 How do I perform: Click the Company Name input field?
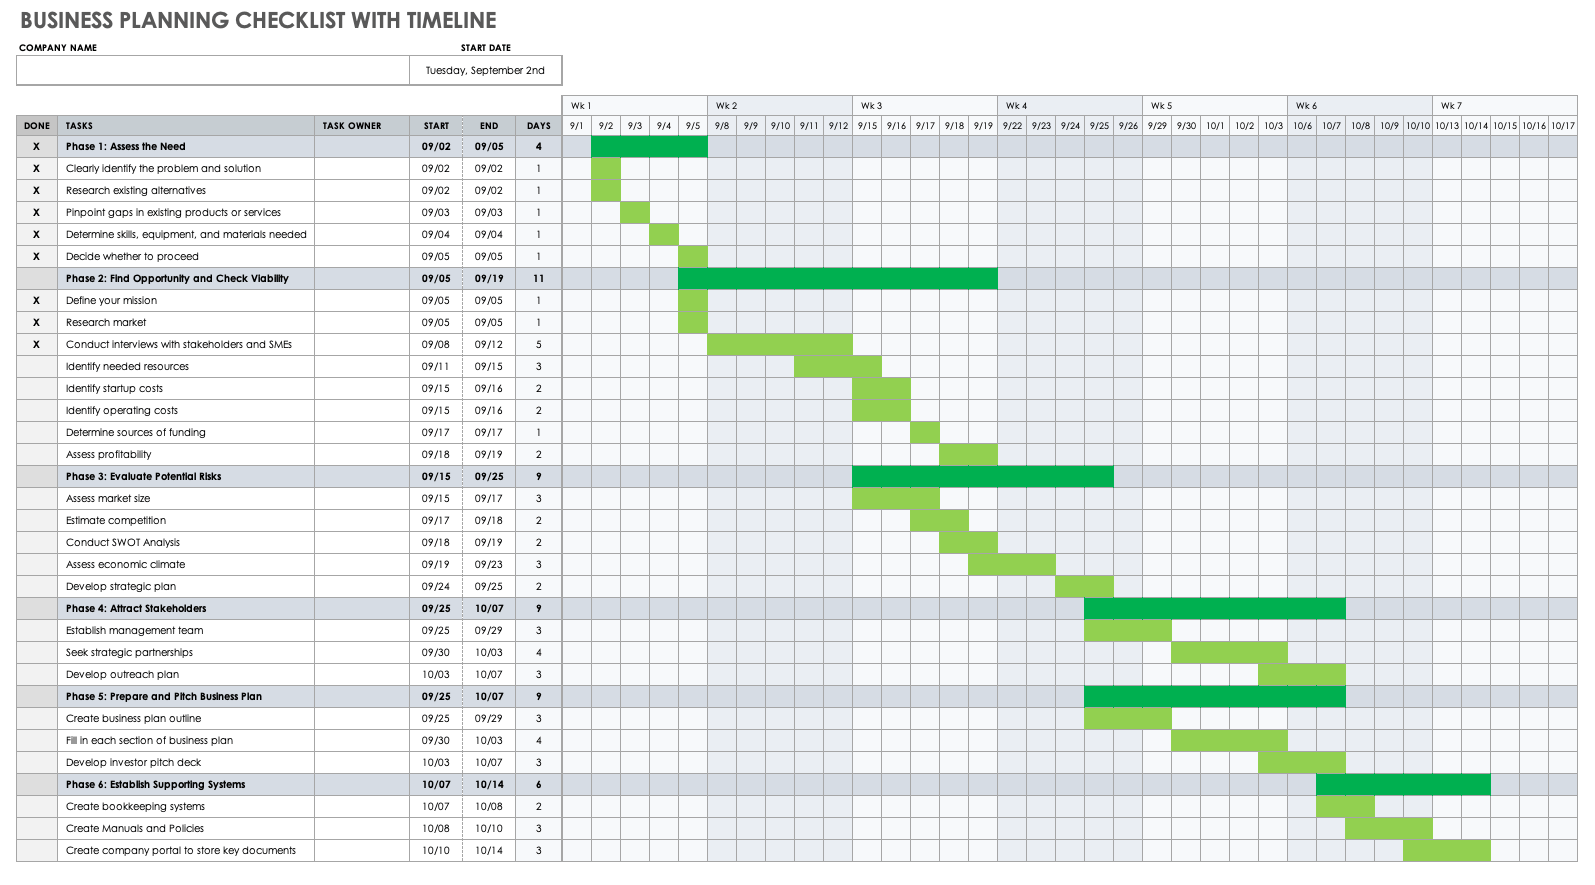[x=213, y=70]
